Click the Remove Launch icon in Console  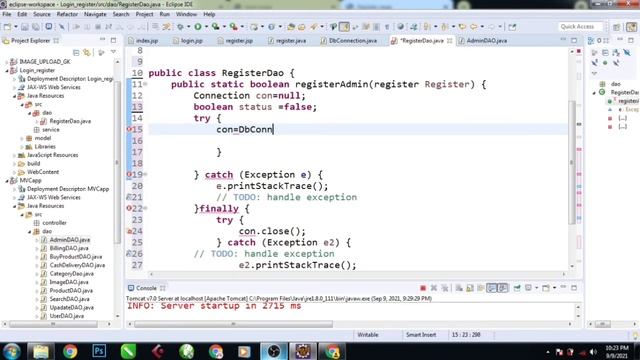433,288
